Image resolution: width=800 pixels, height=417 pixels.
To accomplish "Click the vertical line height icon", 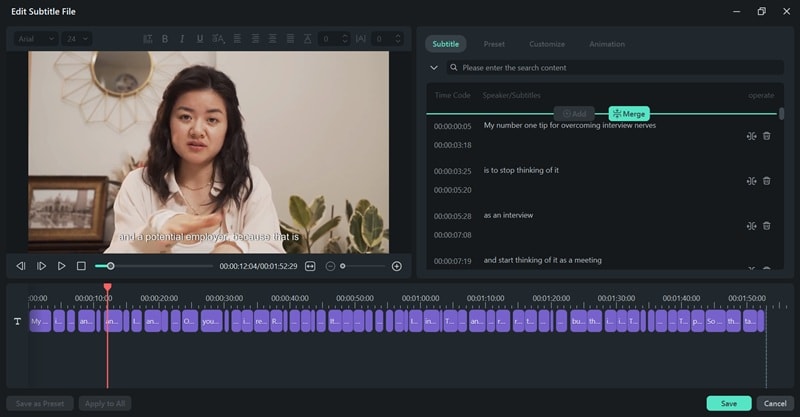I will pos(307,39).
